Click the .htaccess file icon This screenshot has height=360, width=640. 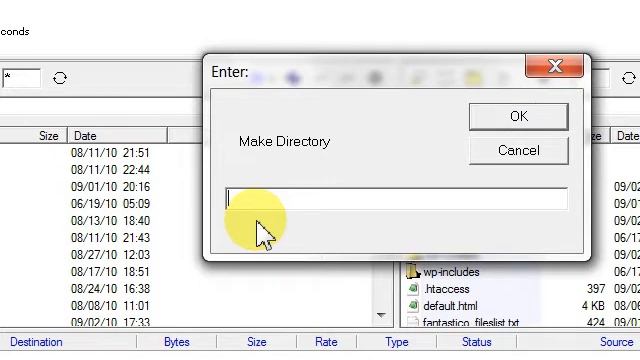[413, 289]
